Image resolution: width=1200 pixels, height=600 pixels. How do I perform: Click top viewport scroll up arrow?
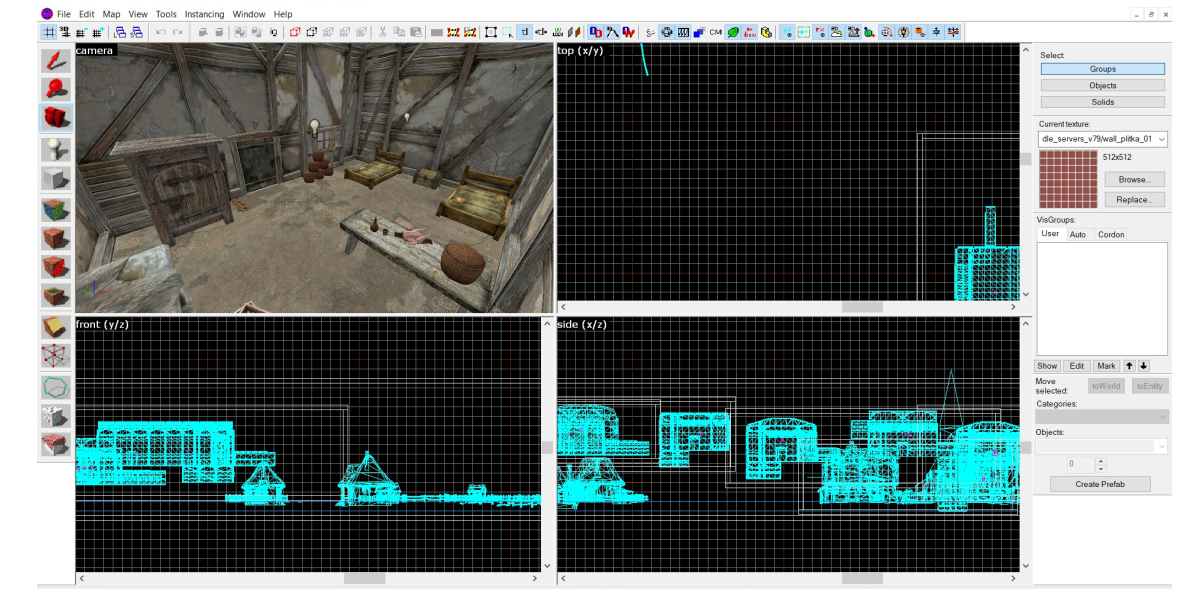click(x=1024, y=49)
